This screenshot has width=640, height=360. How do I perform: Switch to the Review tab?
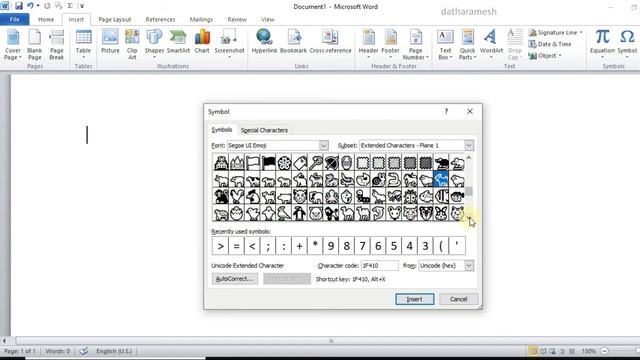(237, 19)
